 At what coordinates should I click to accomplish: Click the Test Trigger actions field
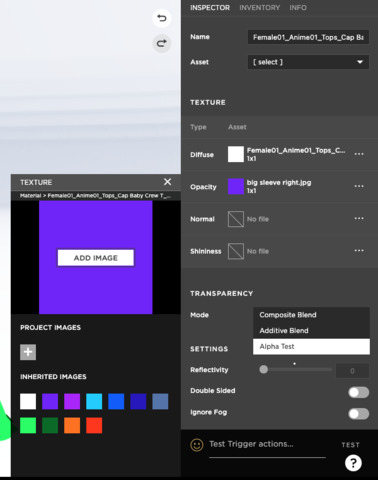267,447
